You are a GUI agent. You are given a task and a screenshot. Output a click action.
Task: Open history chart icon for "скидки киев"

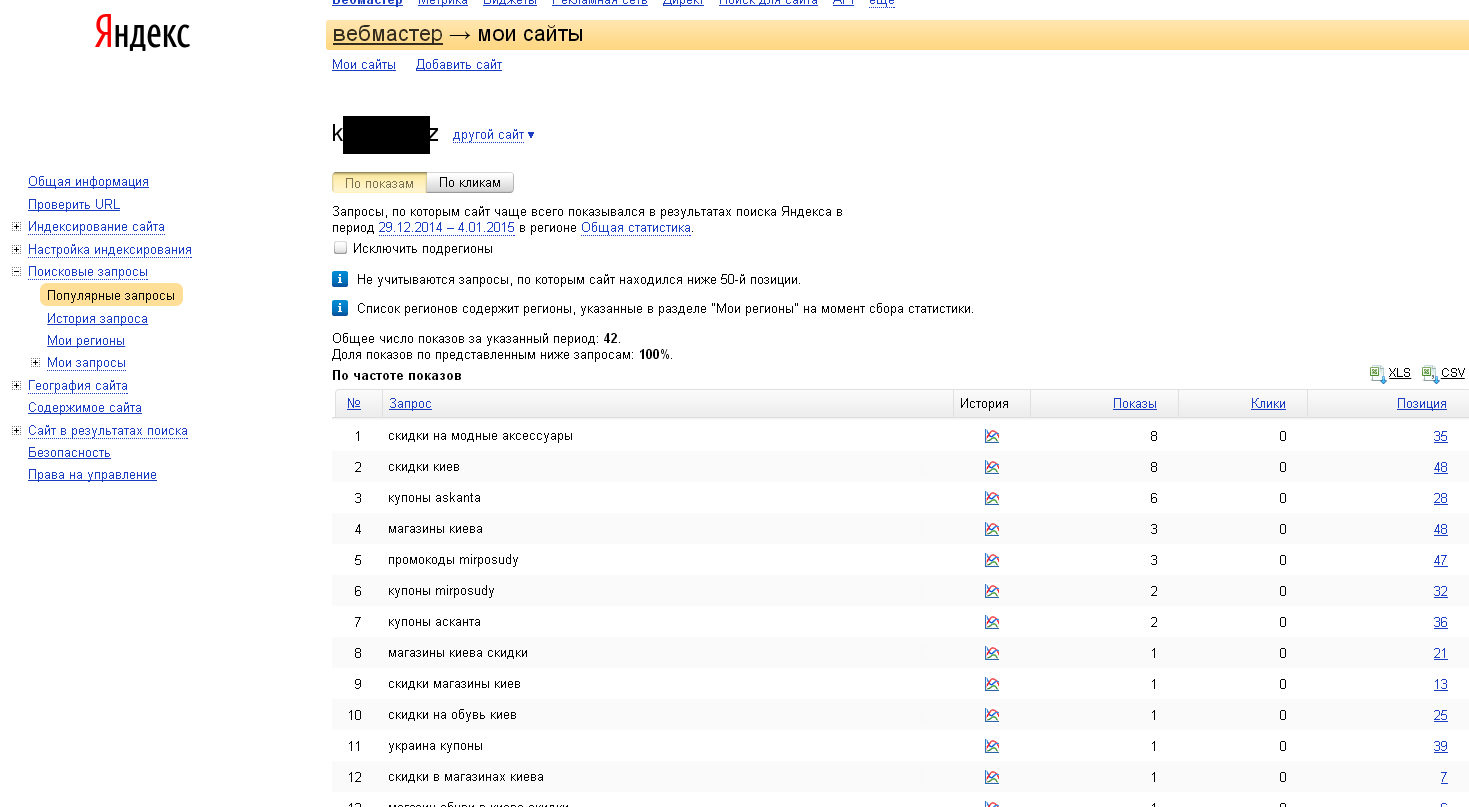click(x=992, y=467)
